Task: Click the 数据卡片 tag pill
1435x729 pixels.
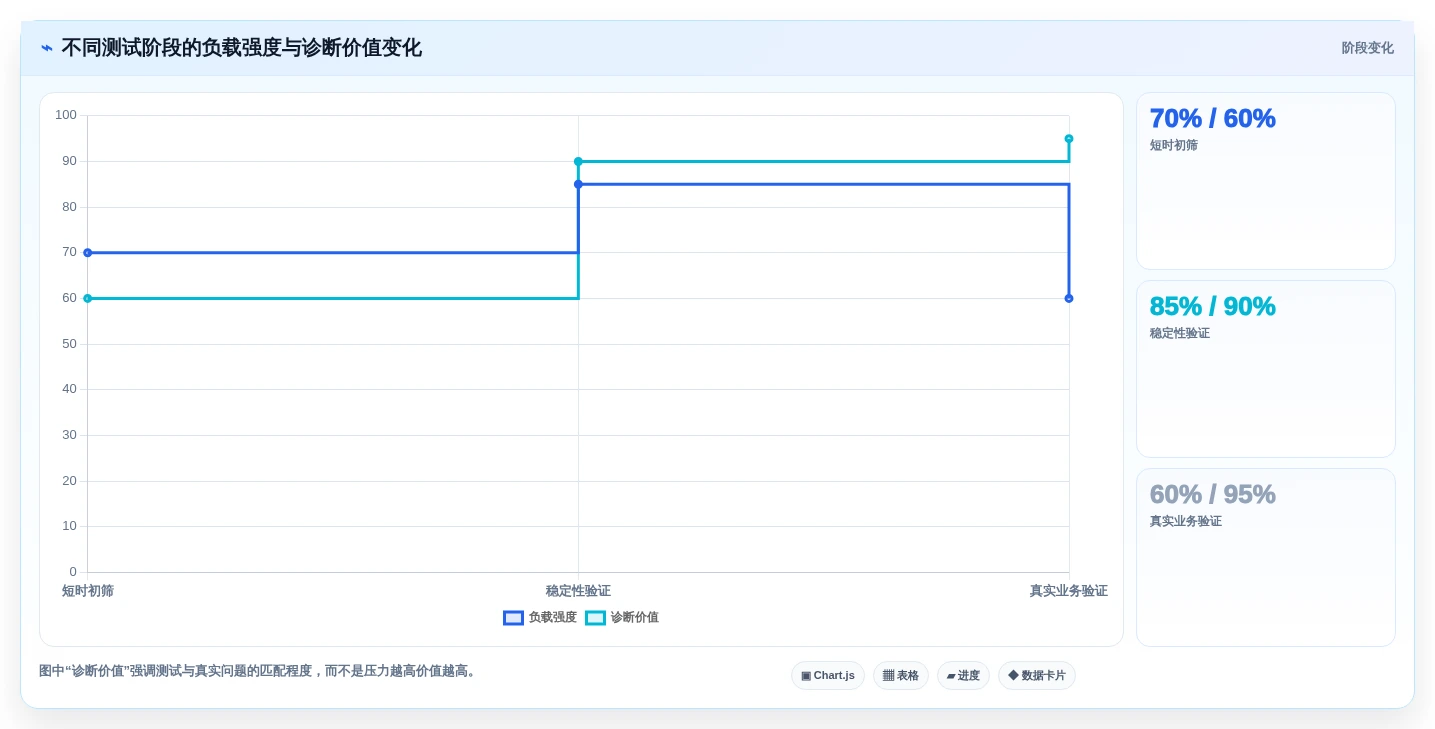Action: [x=1037, y=676]
